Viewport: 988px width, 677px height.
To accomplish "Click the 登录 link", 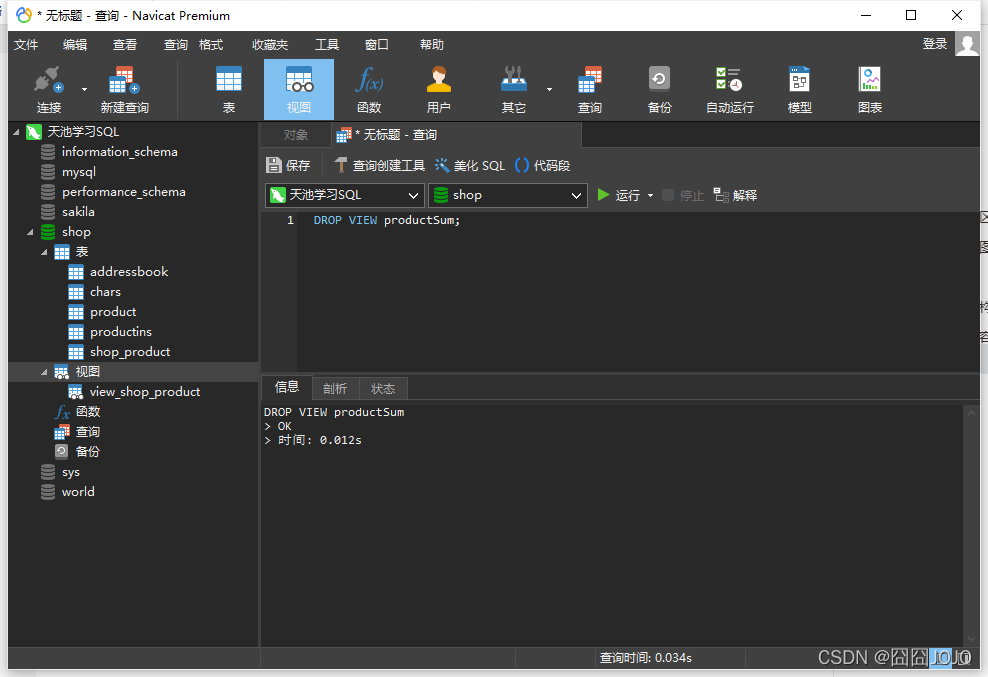I will pos(935,43).
